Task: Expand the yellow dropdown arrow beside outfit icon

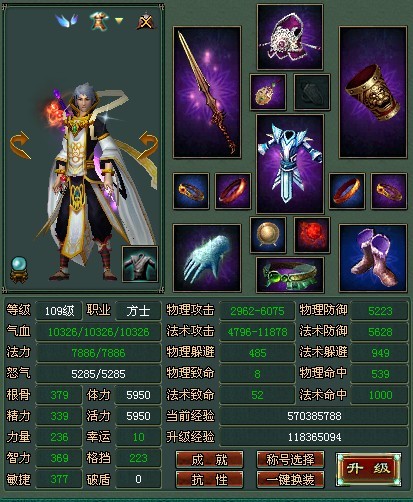Action: [x=119, y=21]
